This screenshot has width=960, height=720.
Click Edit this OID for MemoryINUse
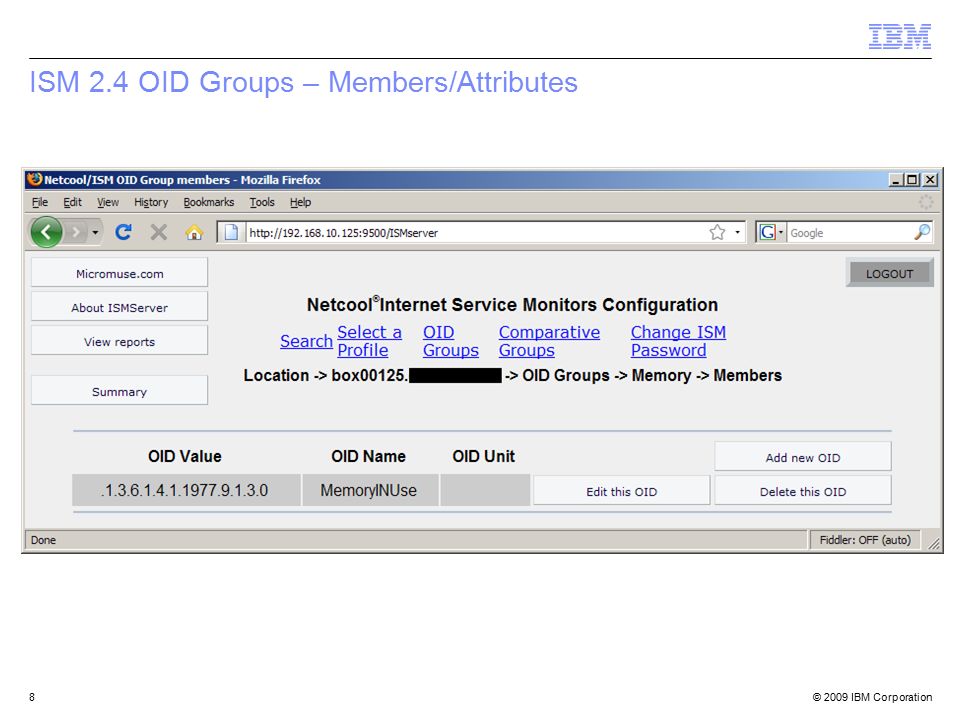pos(621,491)
